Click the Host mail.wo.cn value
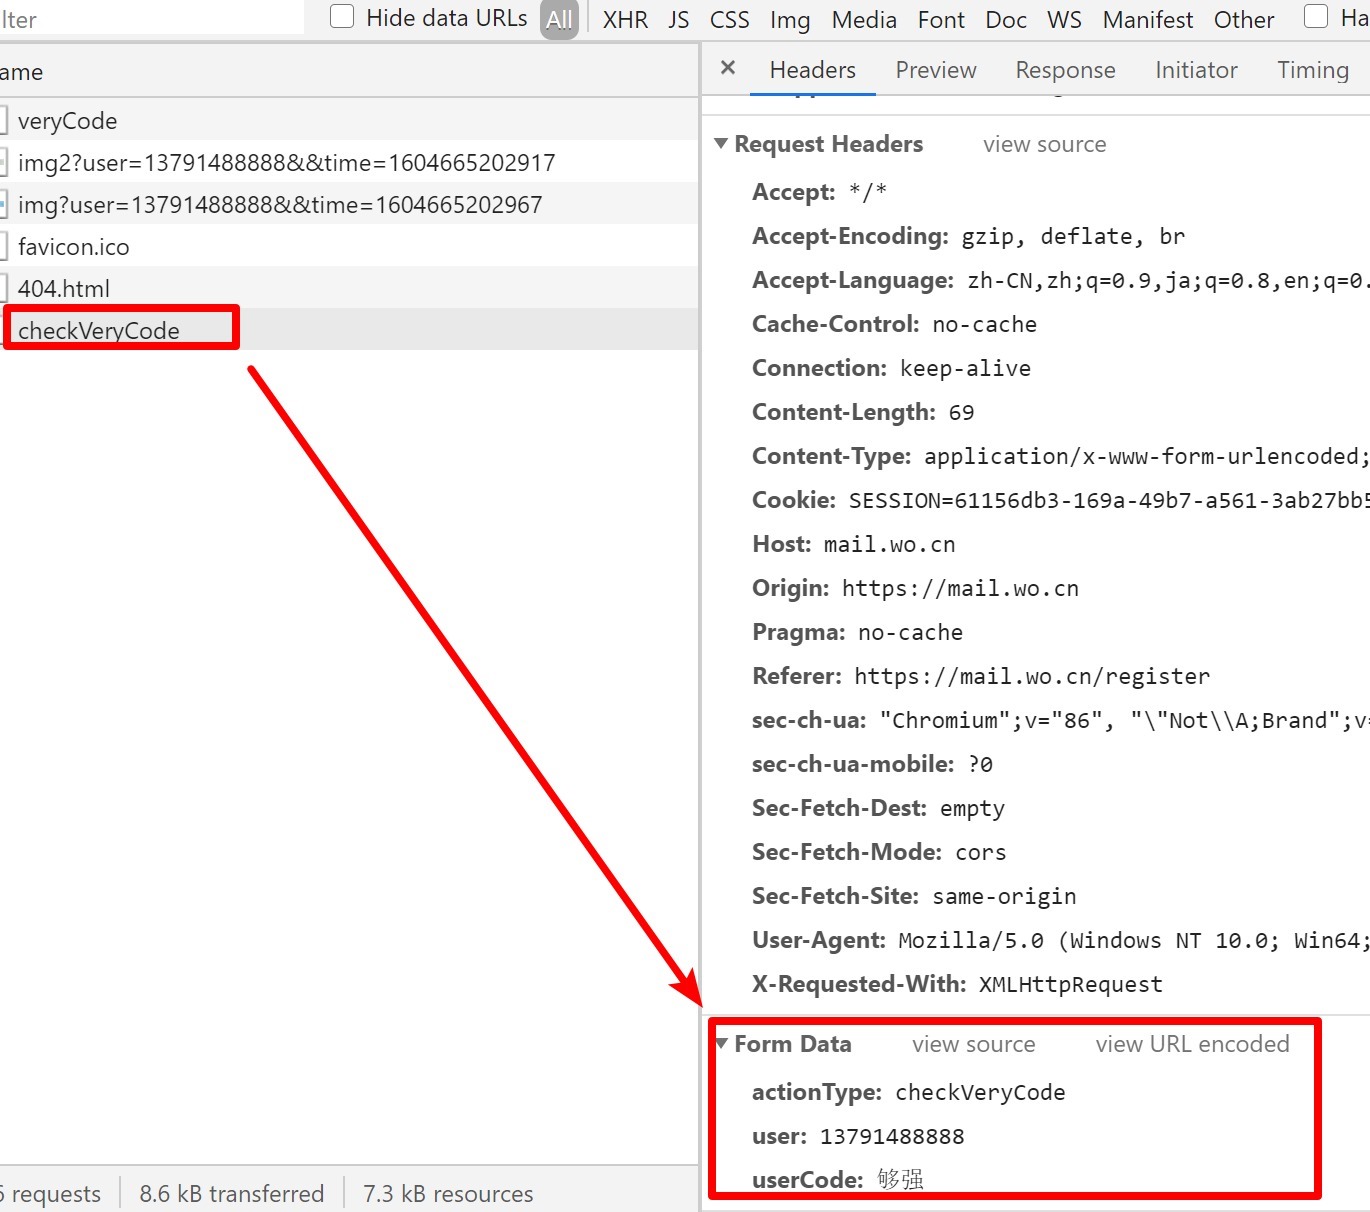The width and height of the screenshot is (1370, 1212). coord(889,544)
